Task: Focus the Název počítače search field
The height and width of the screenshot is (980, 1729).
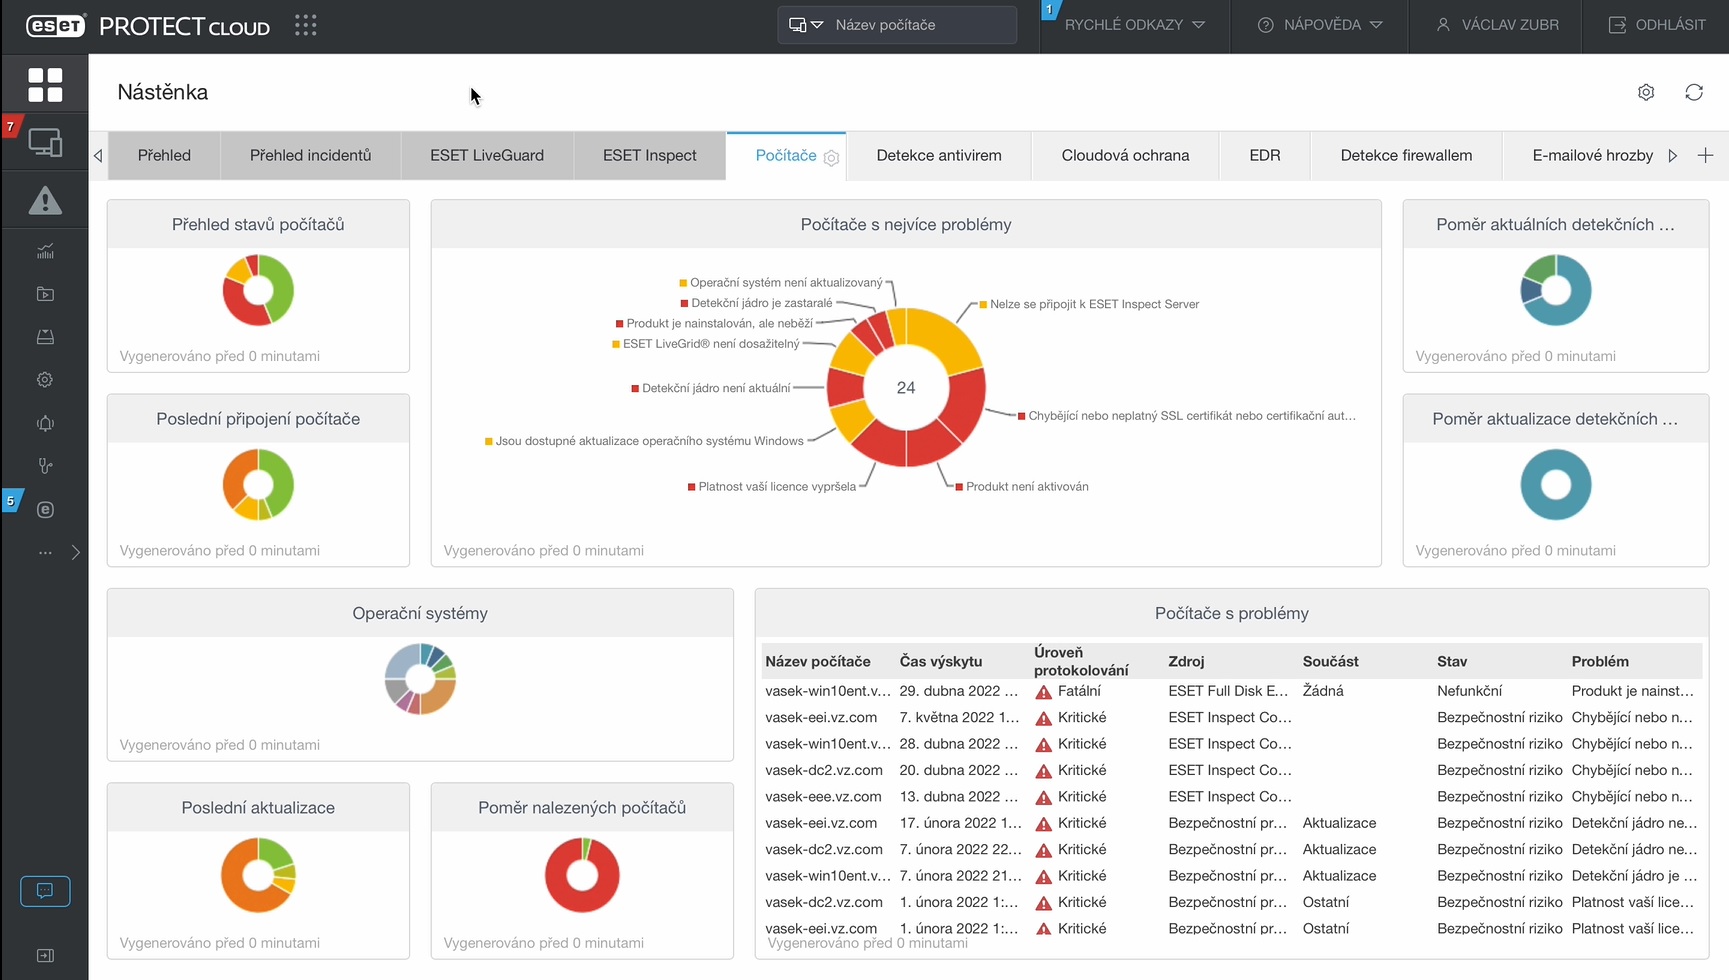Action: point(920,25)
